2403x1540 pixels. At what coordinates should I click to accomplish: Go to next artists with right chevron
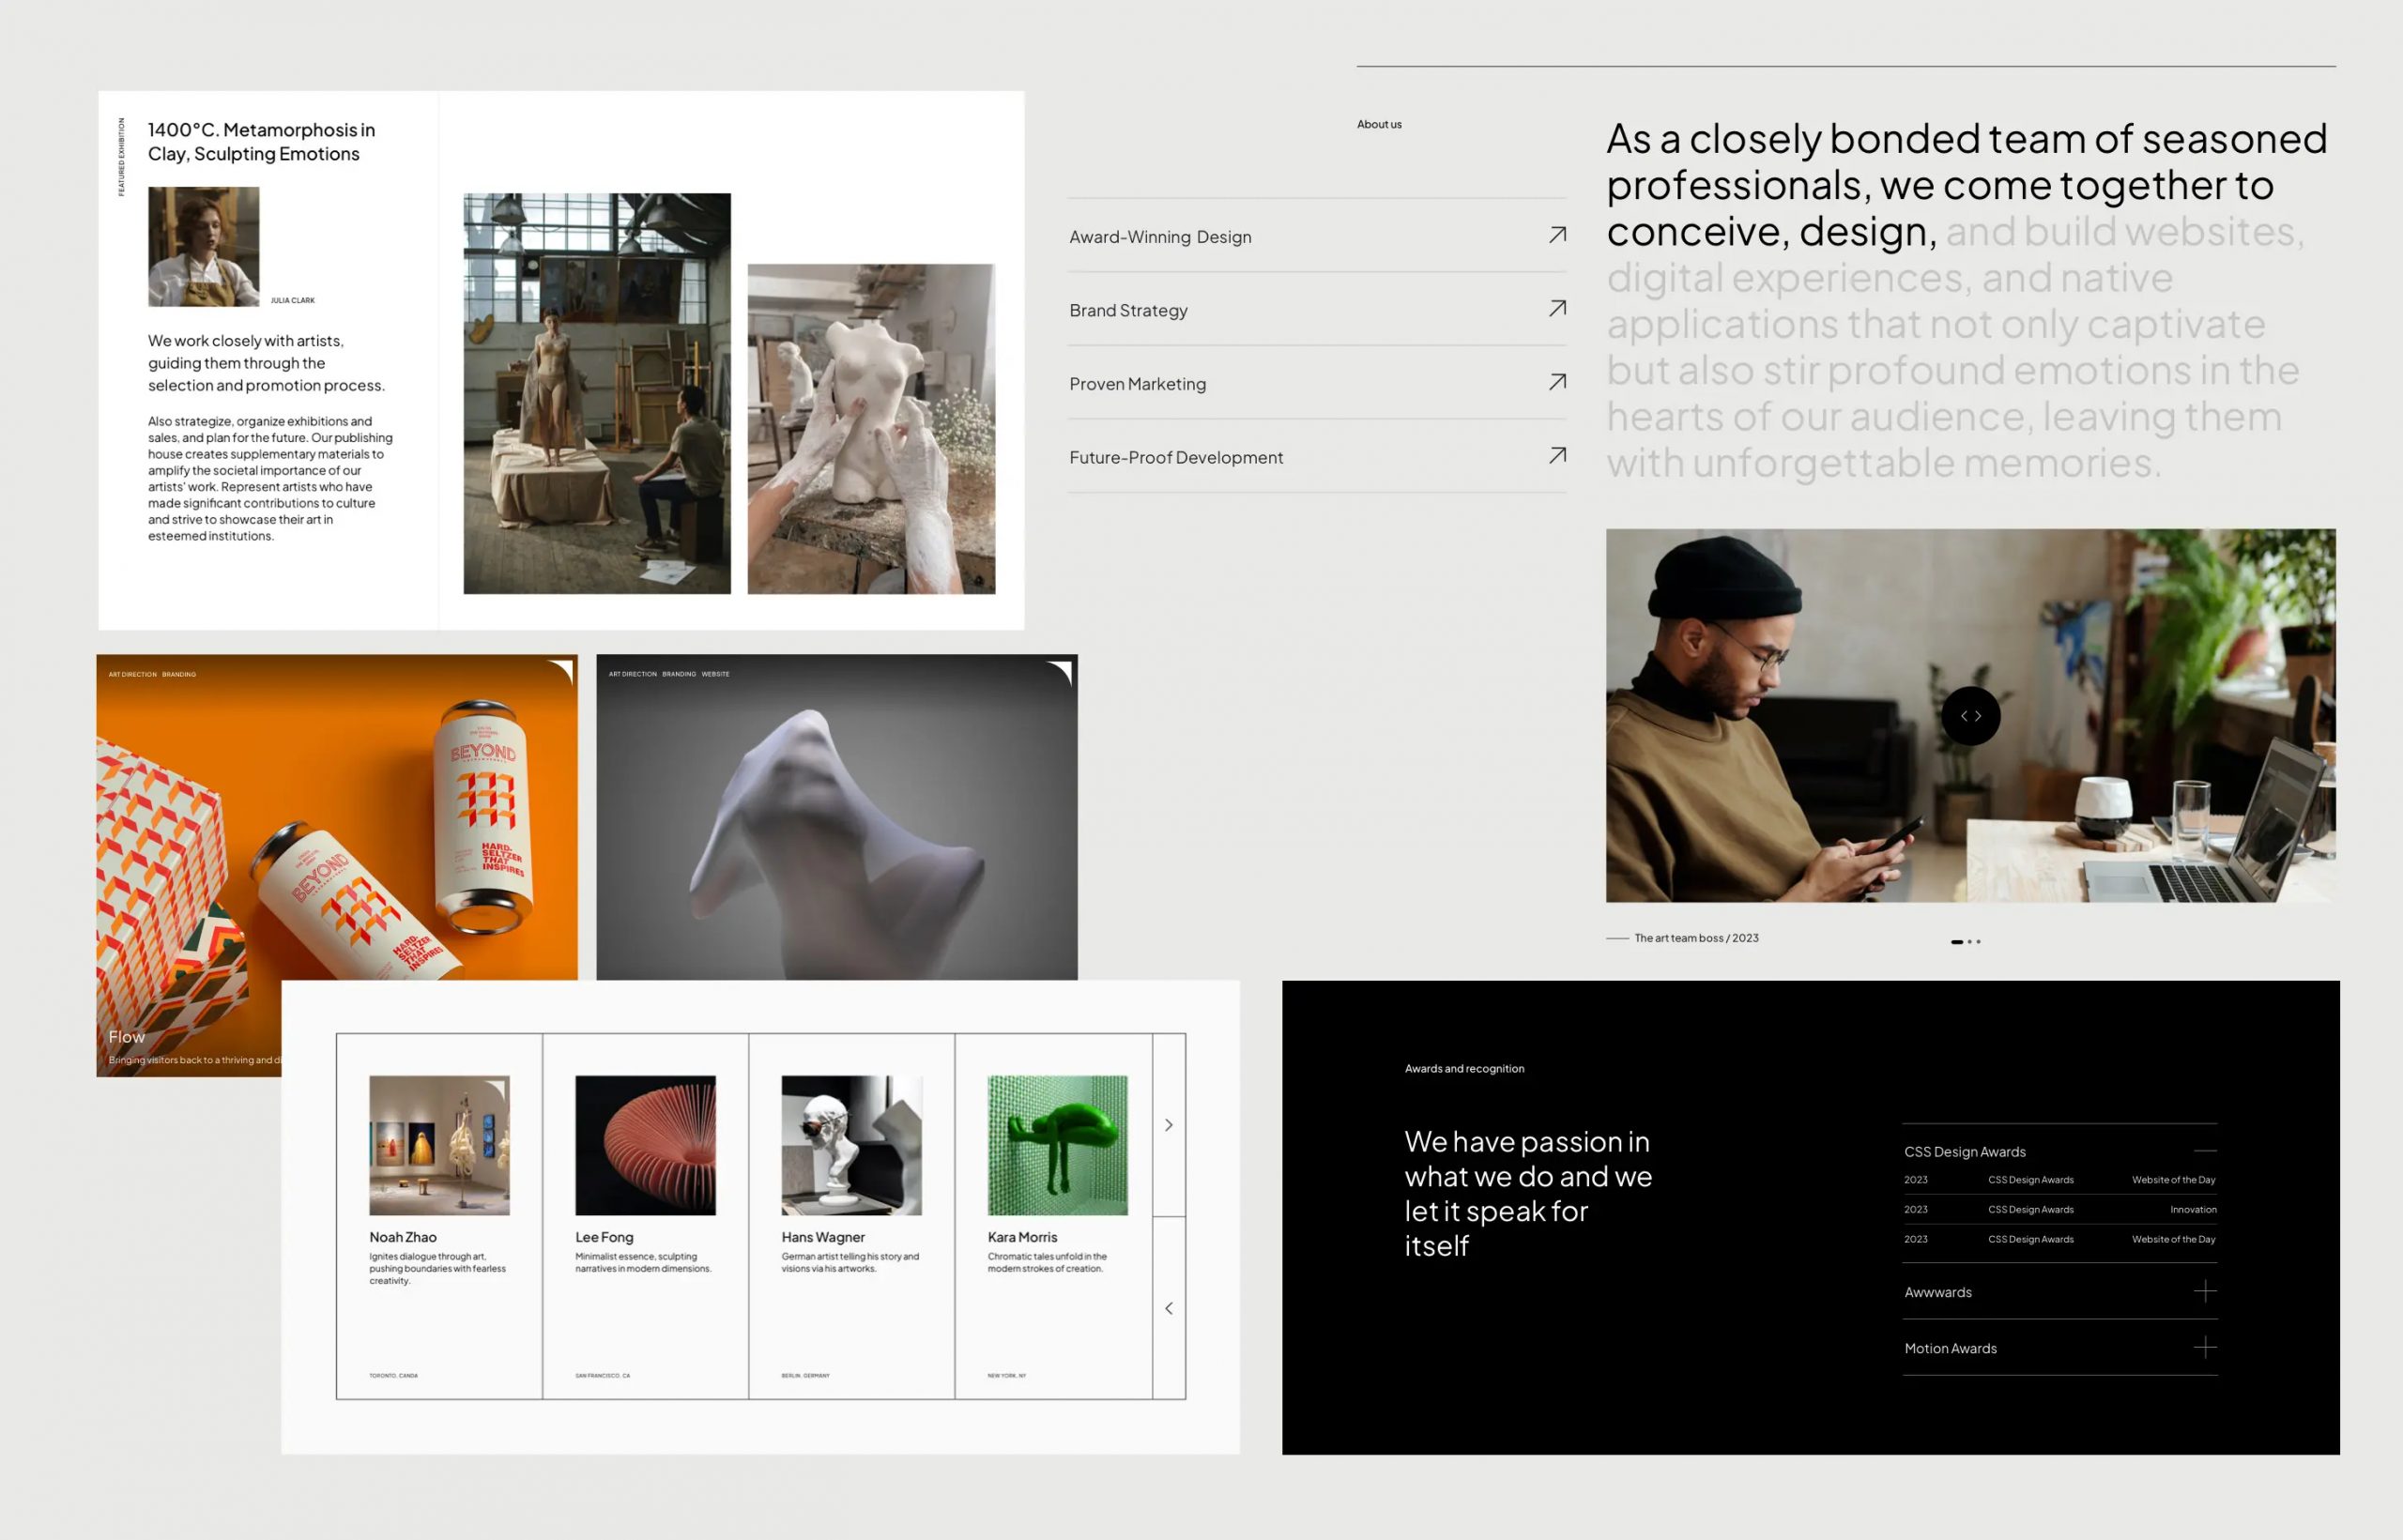coord(1168,1125)
